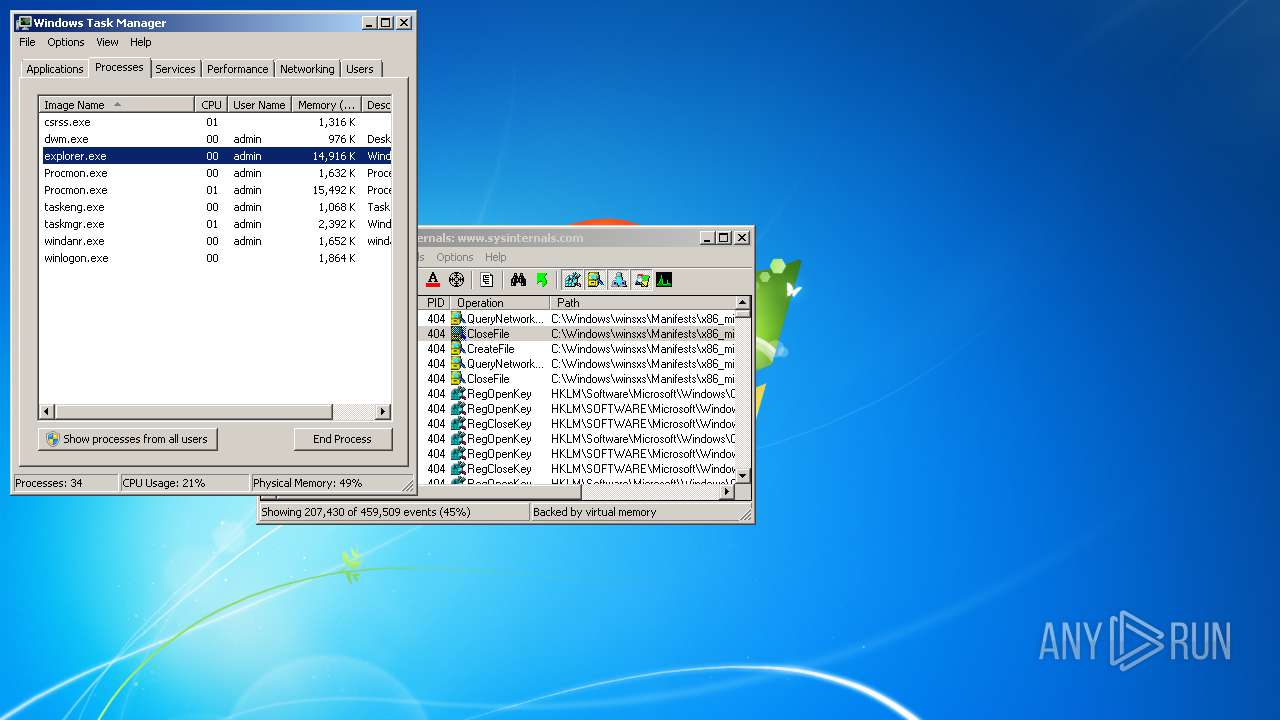Select the windanr.exe process row
The image size is (1280, 720).
pyautogui.click(x=215, y=241)
